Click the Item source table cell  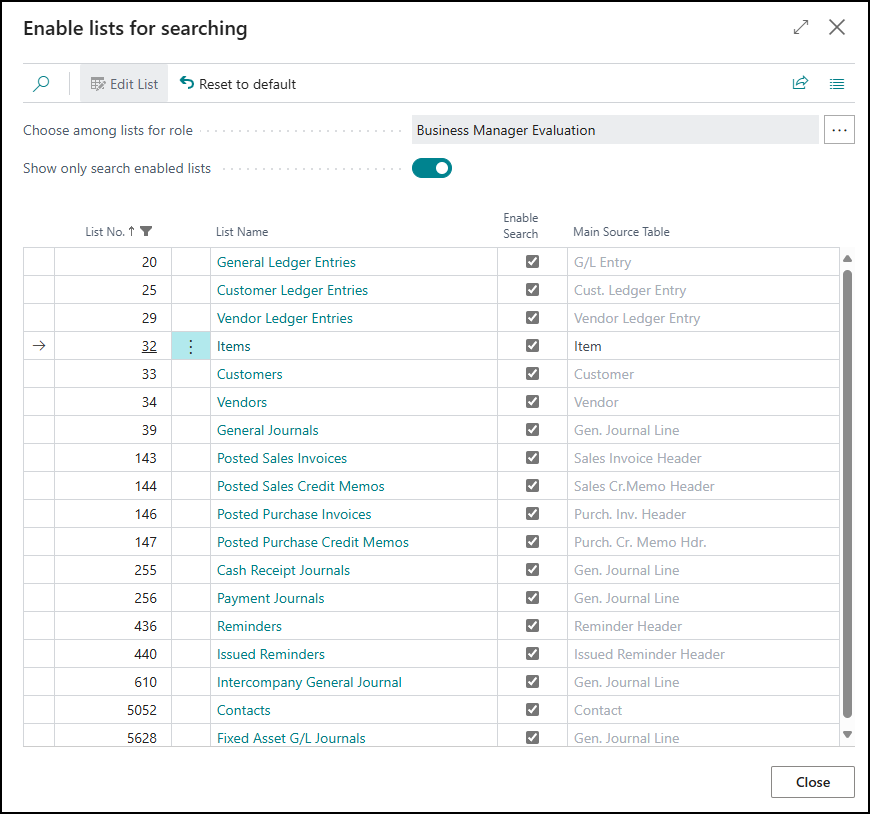(x=703, y=346)
